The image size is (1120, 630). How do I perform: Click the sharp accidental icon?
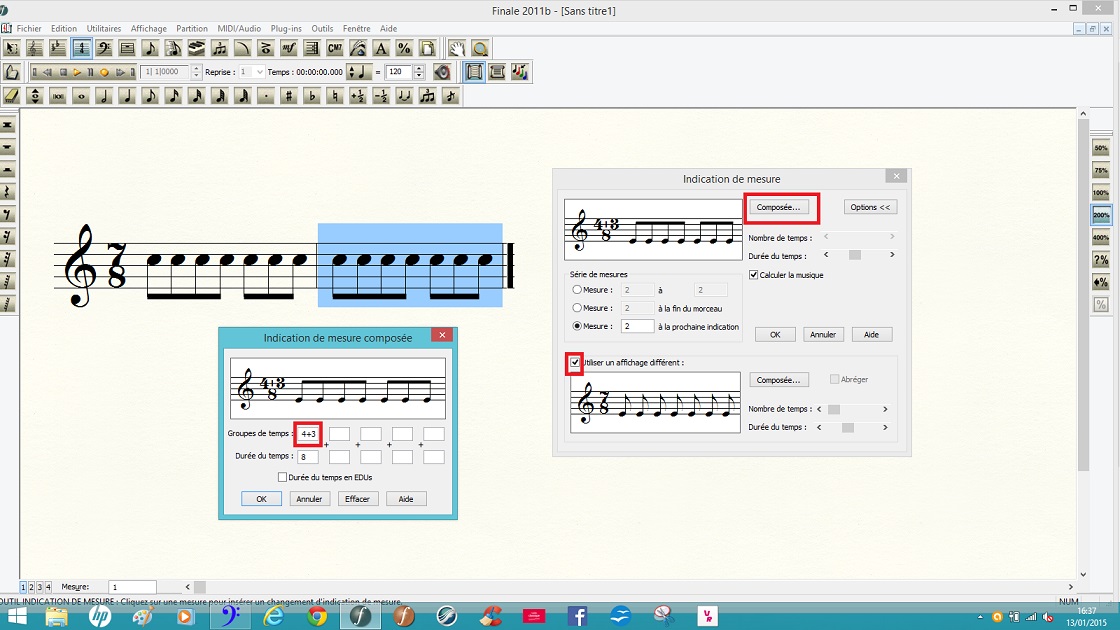289,96
